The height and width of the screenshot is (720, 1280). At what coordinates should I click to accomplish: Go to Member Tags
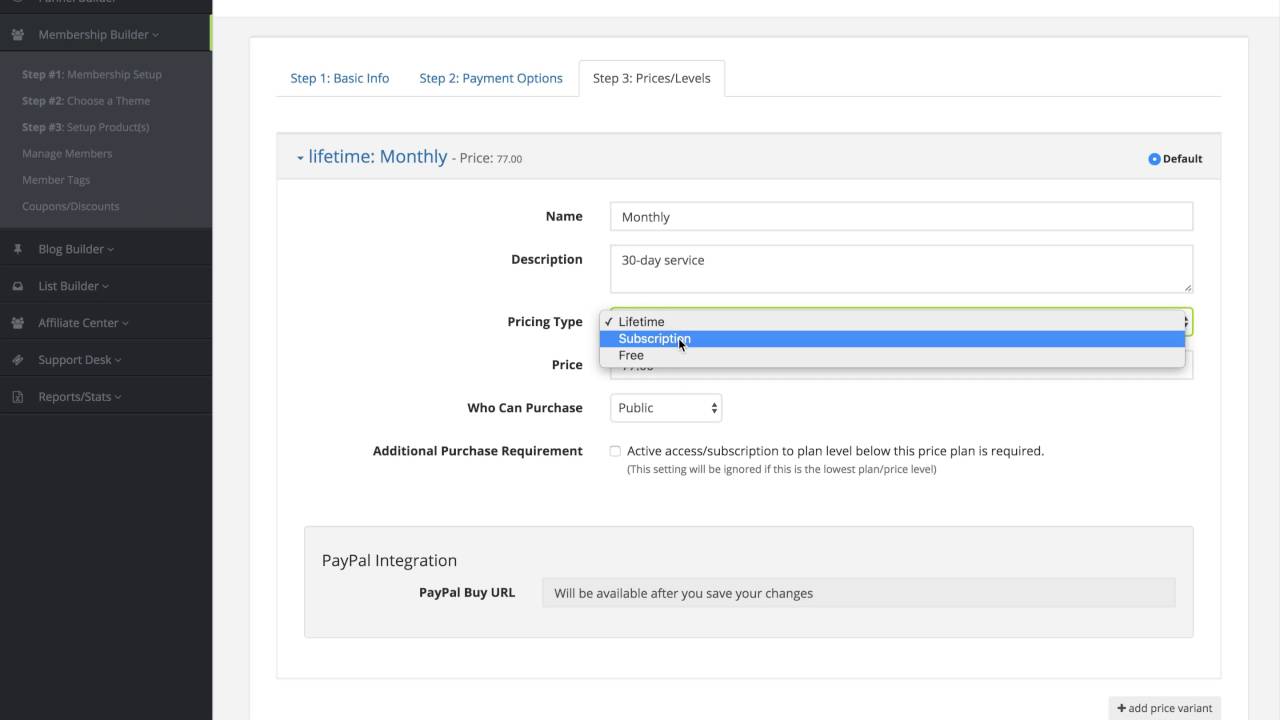[x=56, y=180]
